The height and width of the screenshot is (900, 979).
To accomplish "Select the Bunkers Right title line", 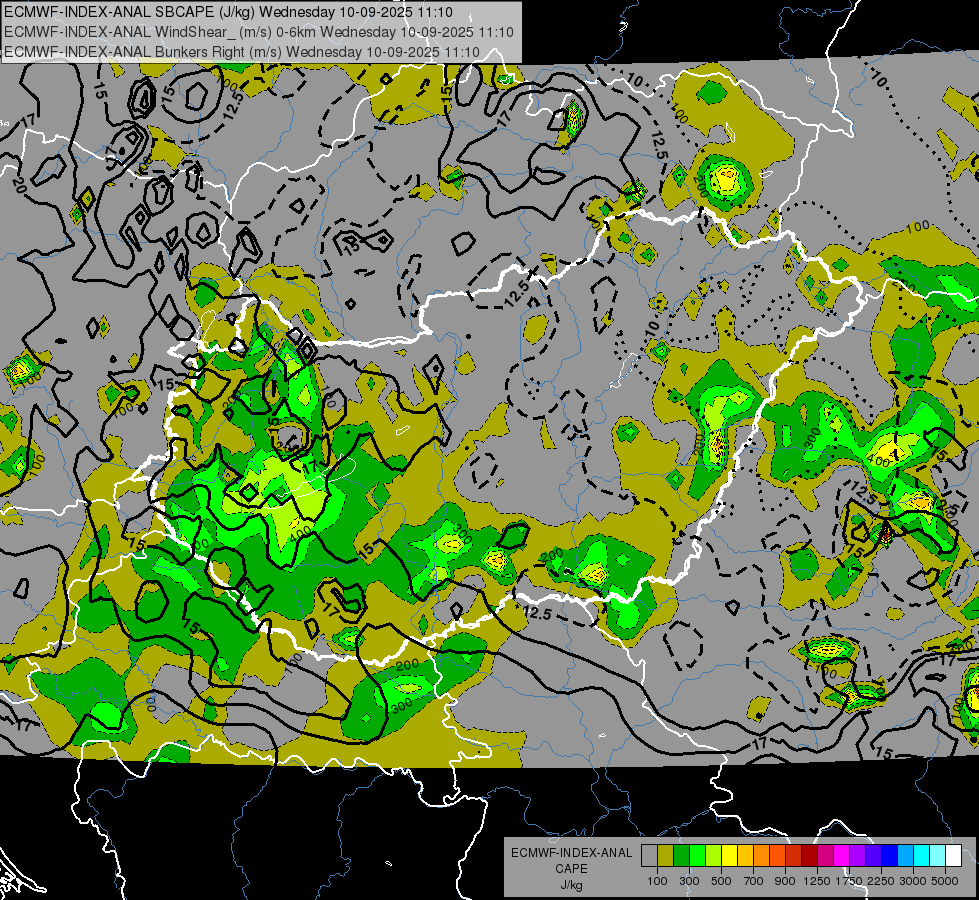I will (242, 52).
